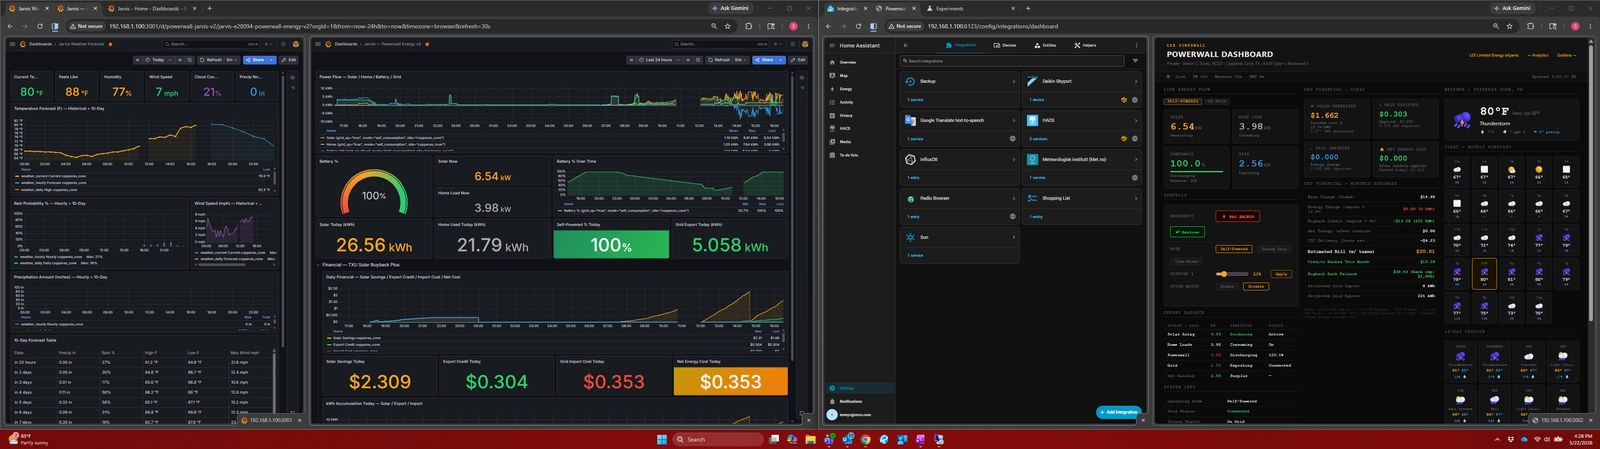Click Dashboards breadcrumb in Weather Forecast pane

click(x=40, y=44)
